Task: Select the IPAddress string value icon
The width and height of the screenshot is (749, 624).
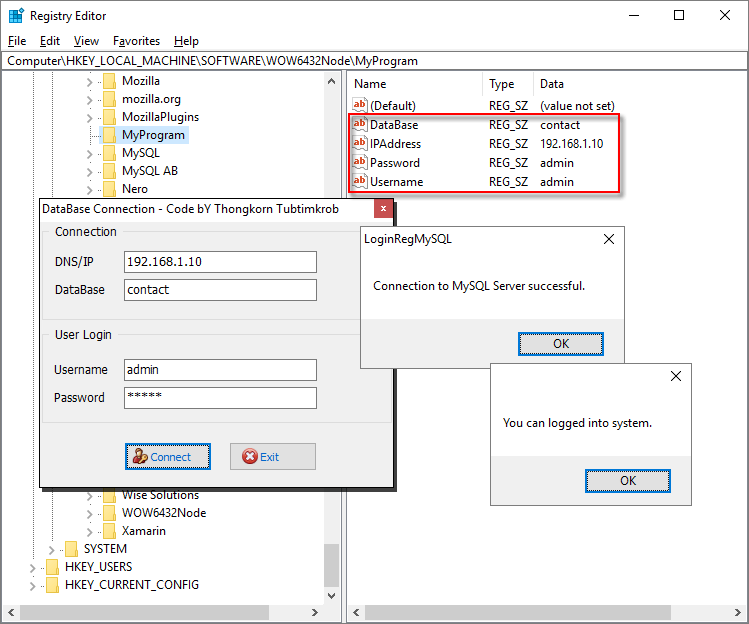Action: (360, 144)
